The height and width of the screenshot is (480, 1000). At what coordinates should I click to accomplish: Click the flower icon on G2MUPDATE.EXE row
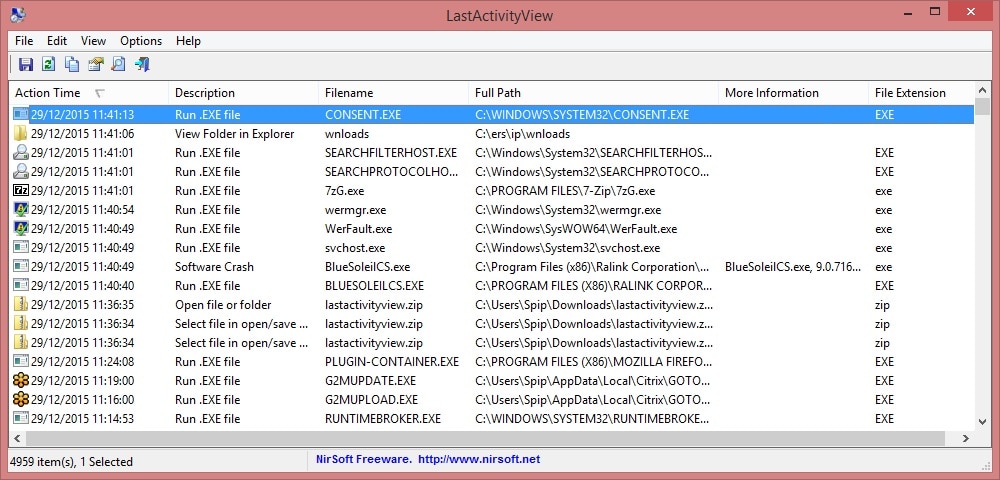click(21, 381)
